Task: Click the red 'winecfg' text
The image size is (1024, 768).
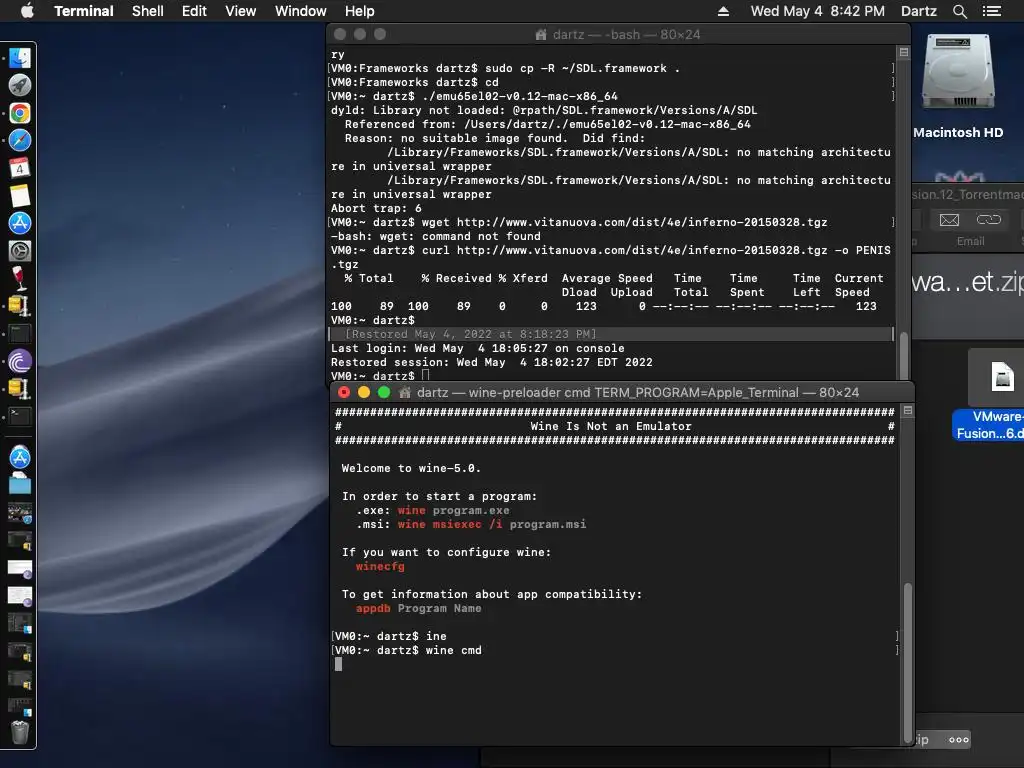Action: coord(380,566)
